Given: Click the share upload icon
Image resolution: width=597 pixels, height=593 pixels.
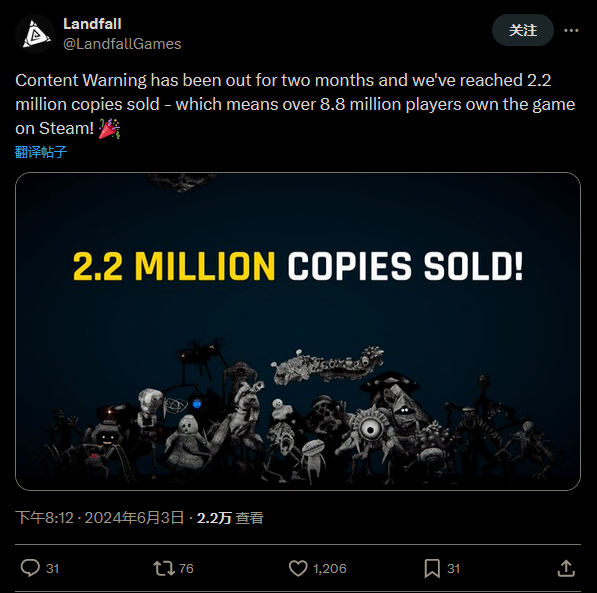Looking at the screenshot, I should pos(566,568).
